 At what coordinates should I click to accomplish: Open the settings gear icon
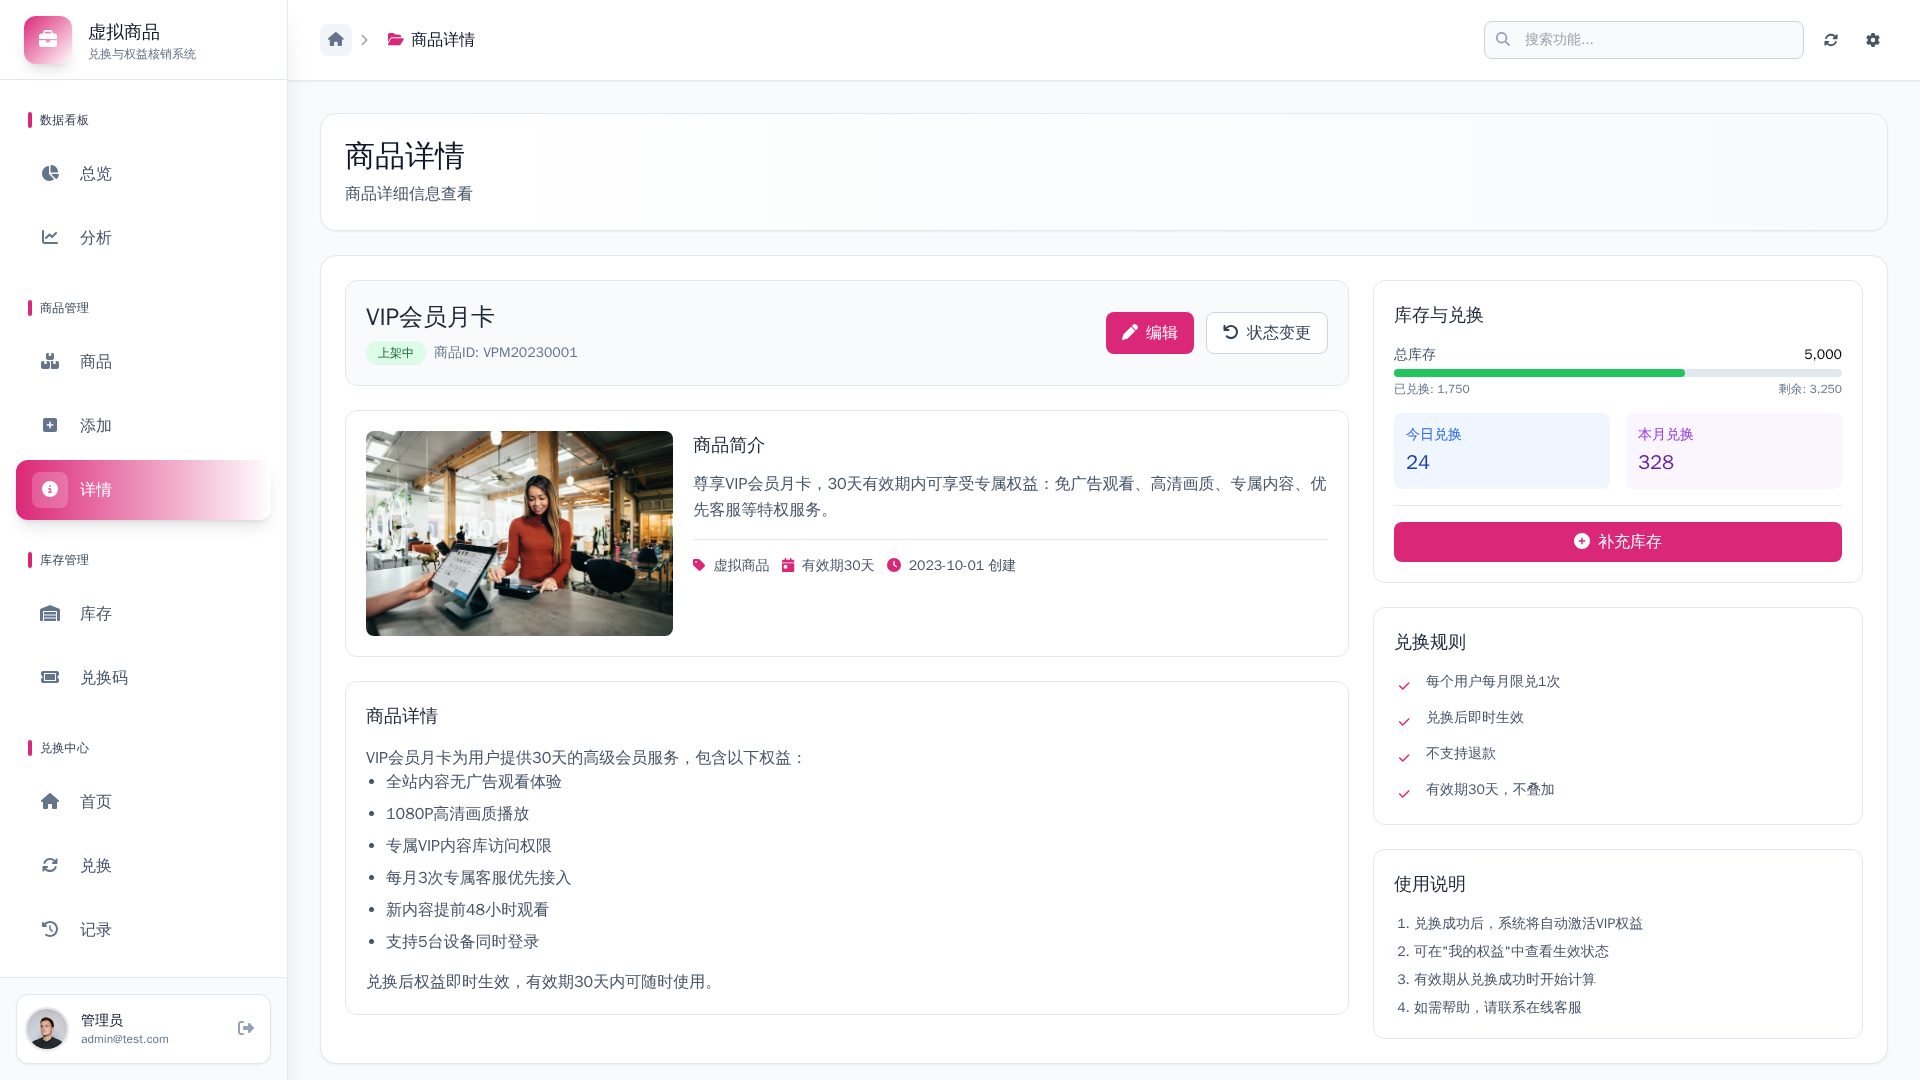tap(1873, 39)
